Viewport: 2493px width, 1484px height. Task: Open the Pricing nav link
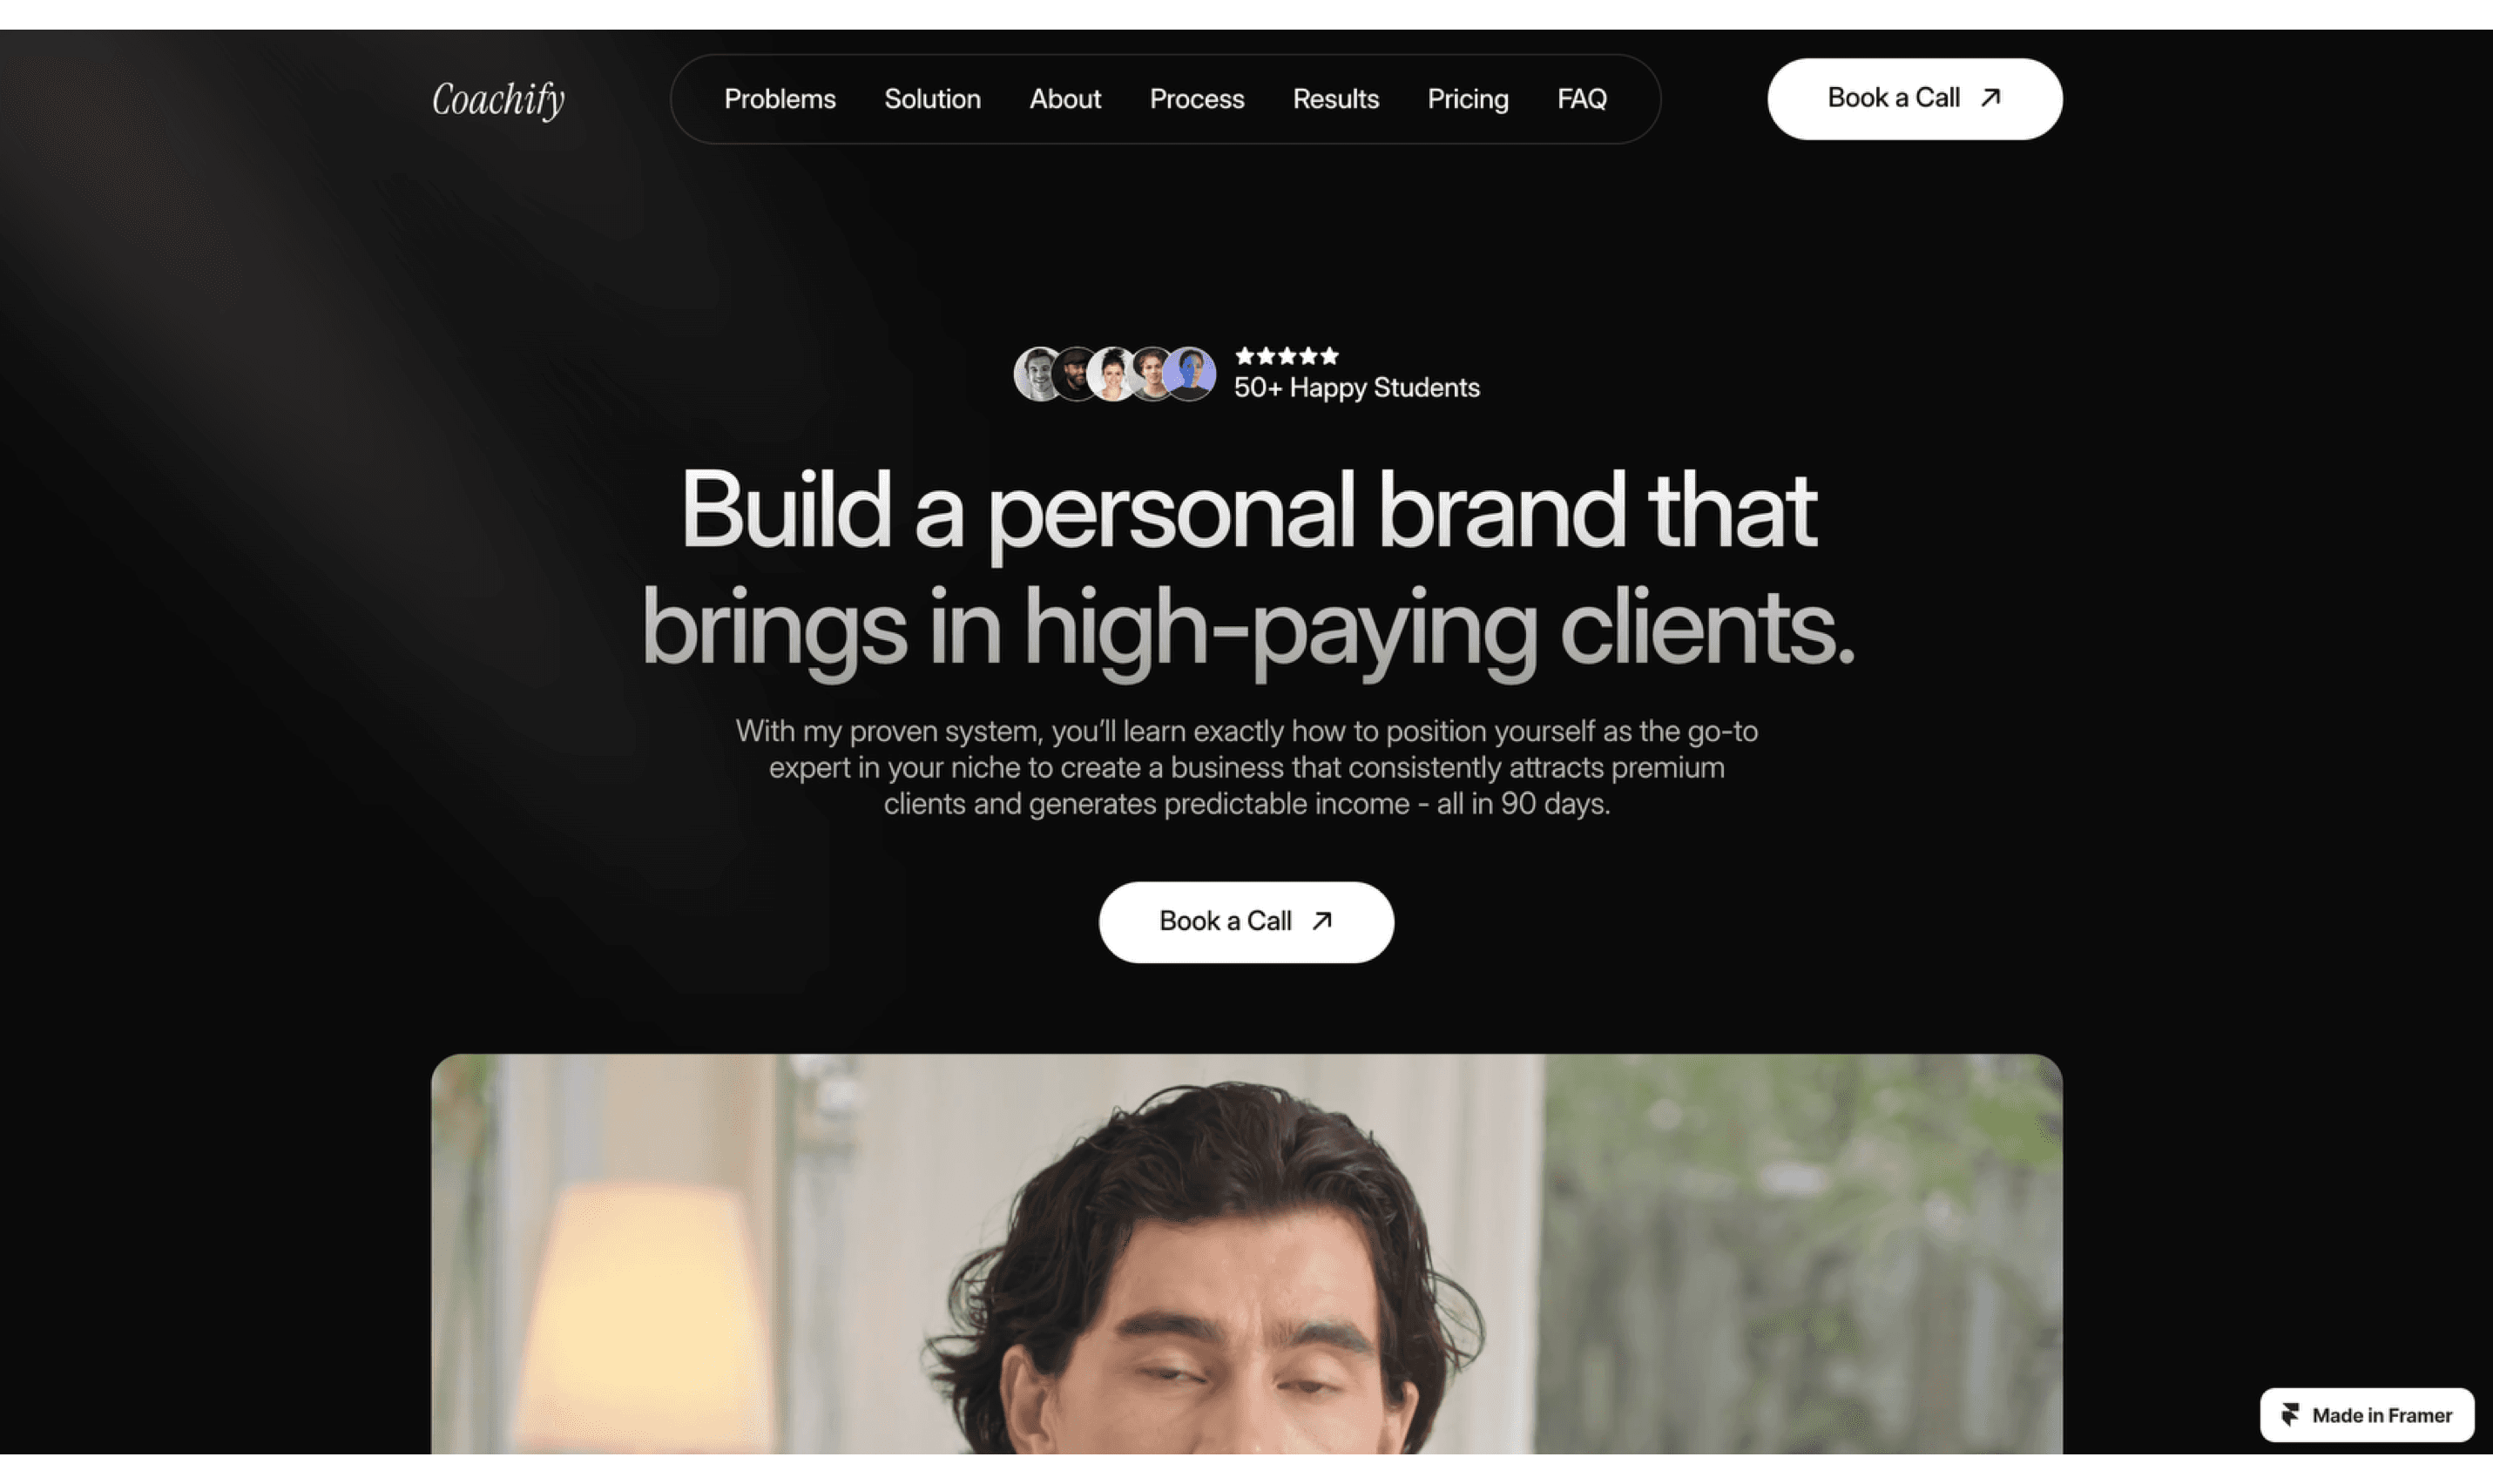click(1467, 99)
